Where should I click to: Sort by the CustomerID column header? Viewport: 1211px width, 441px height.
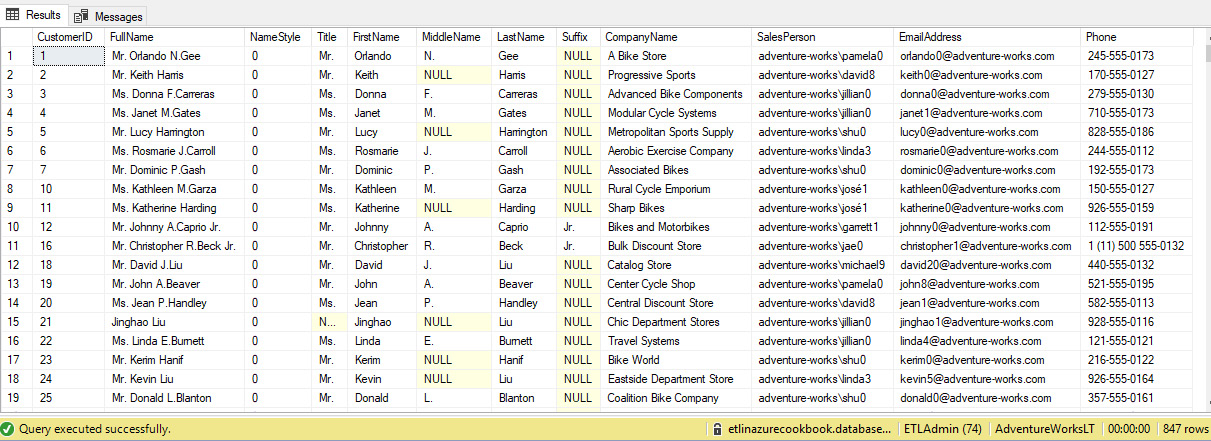(68, 37)
